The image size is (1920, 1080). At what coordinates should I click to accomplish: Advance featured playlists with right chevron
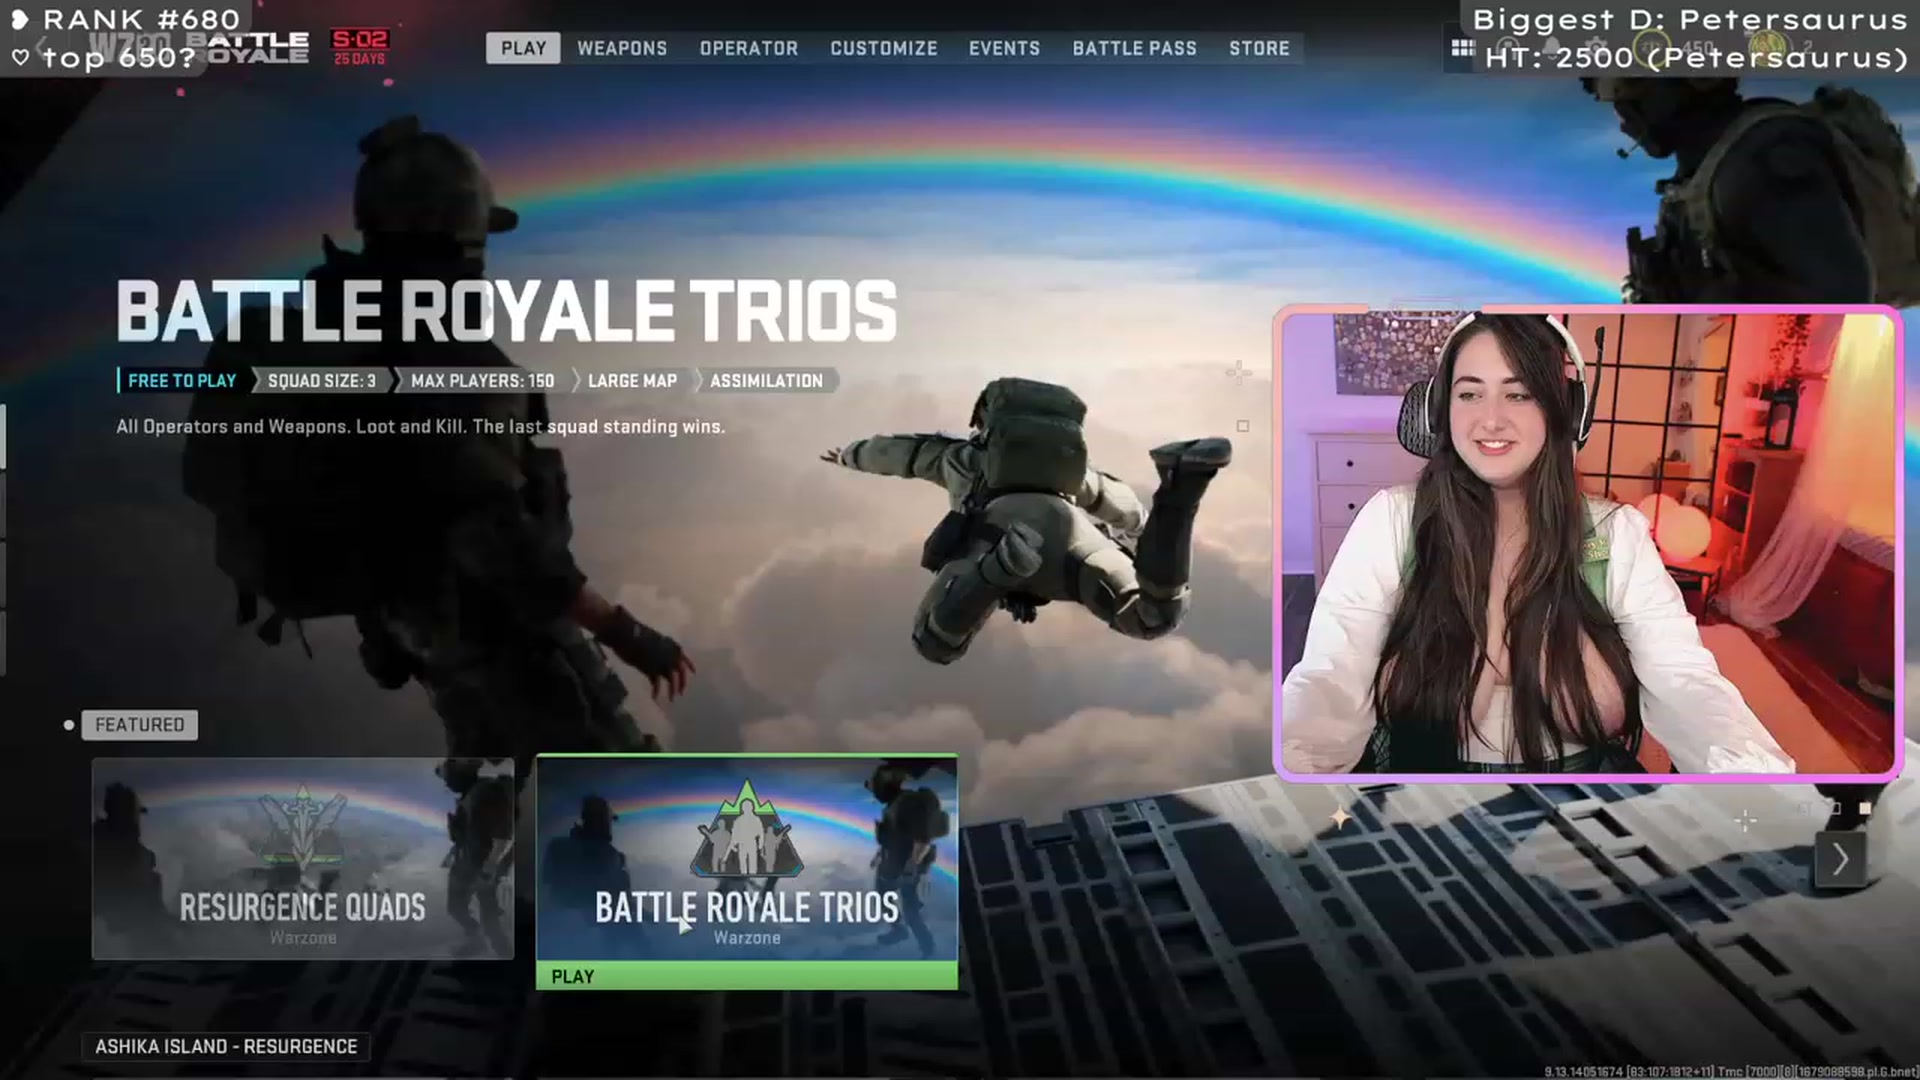[x=1840, y=859]
